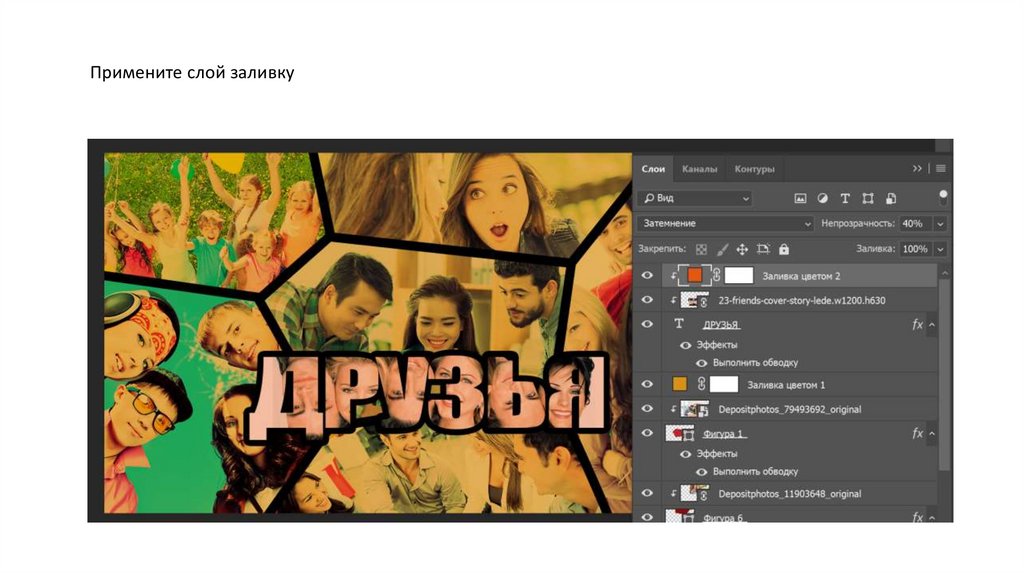This screenshot has height=574, width=1024.
Task: Open the Layers panel hamburger menu
Action: pos(941,168)
